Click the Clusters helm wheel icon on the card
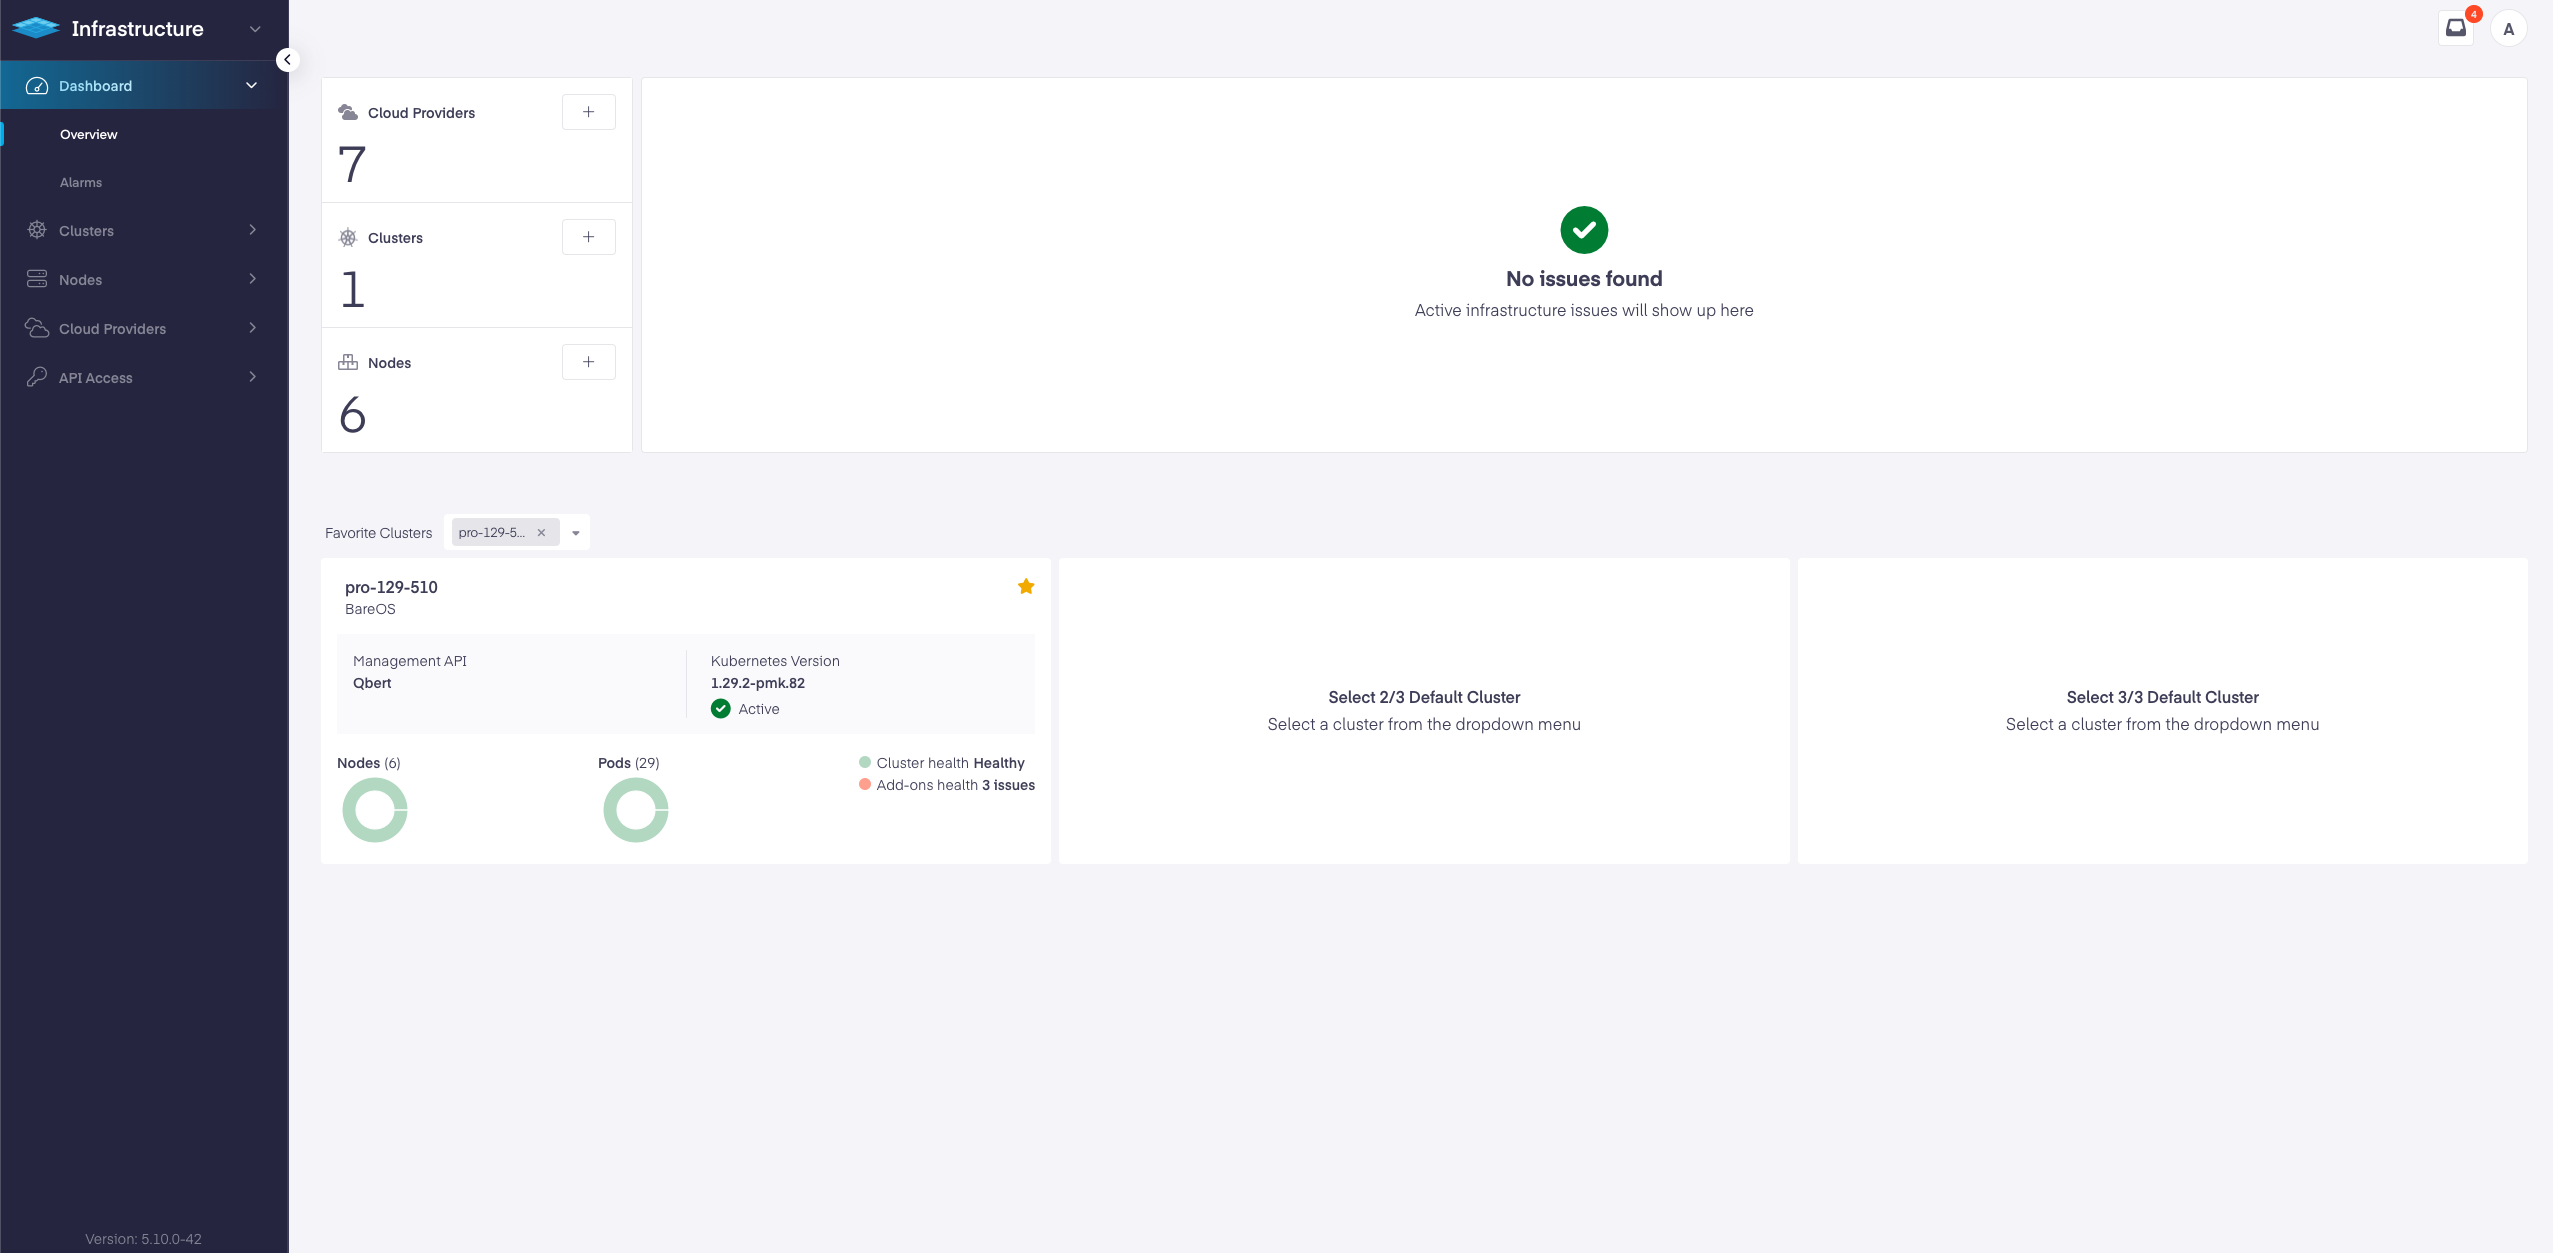This screenshot has height=1253, width=2553. [347, 237]
